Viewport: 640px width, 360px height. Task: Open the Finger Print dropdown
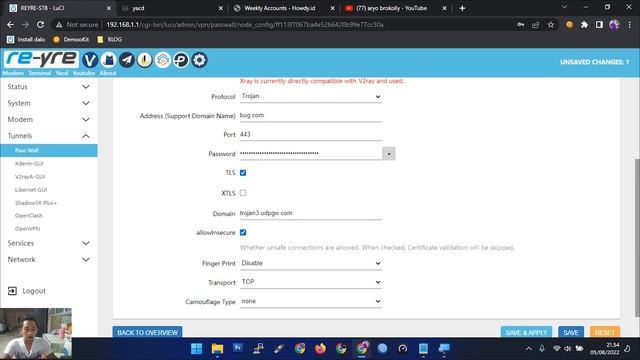311,263
